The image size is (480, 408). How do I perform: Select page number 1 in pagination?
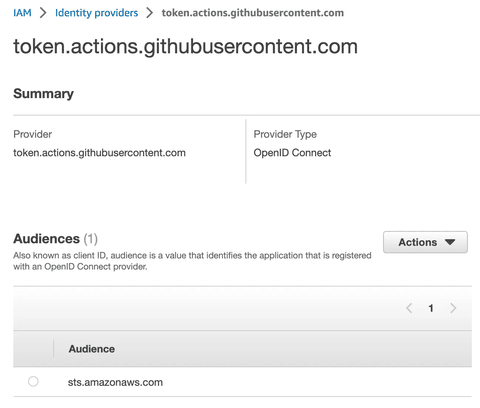coord(431,308)
